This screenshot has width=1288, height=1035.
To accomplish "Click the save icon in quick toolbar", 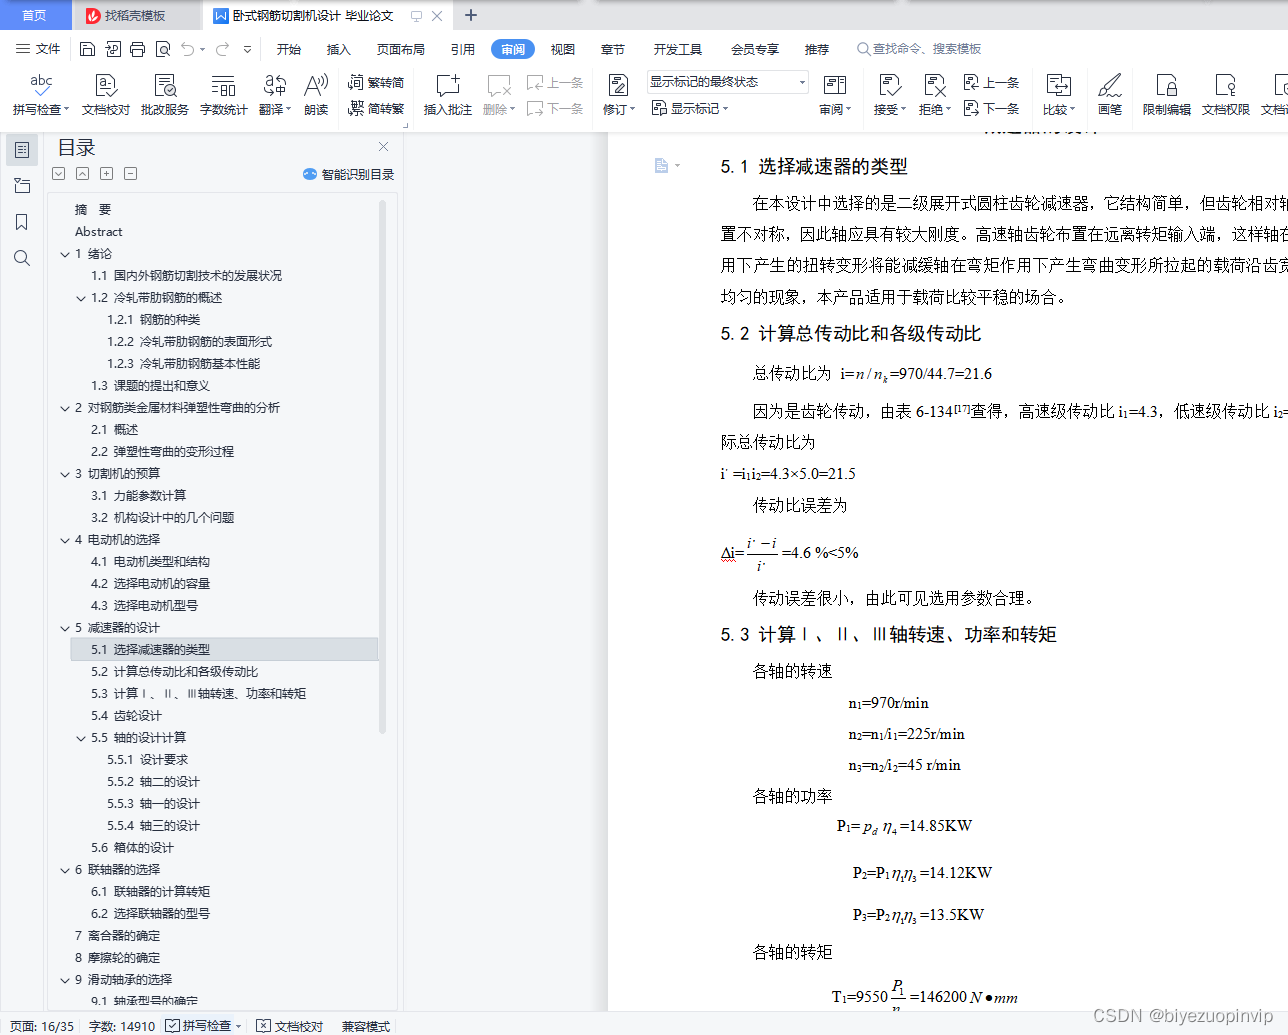I will [87, 49].
